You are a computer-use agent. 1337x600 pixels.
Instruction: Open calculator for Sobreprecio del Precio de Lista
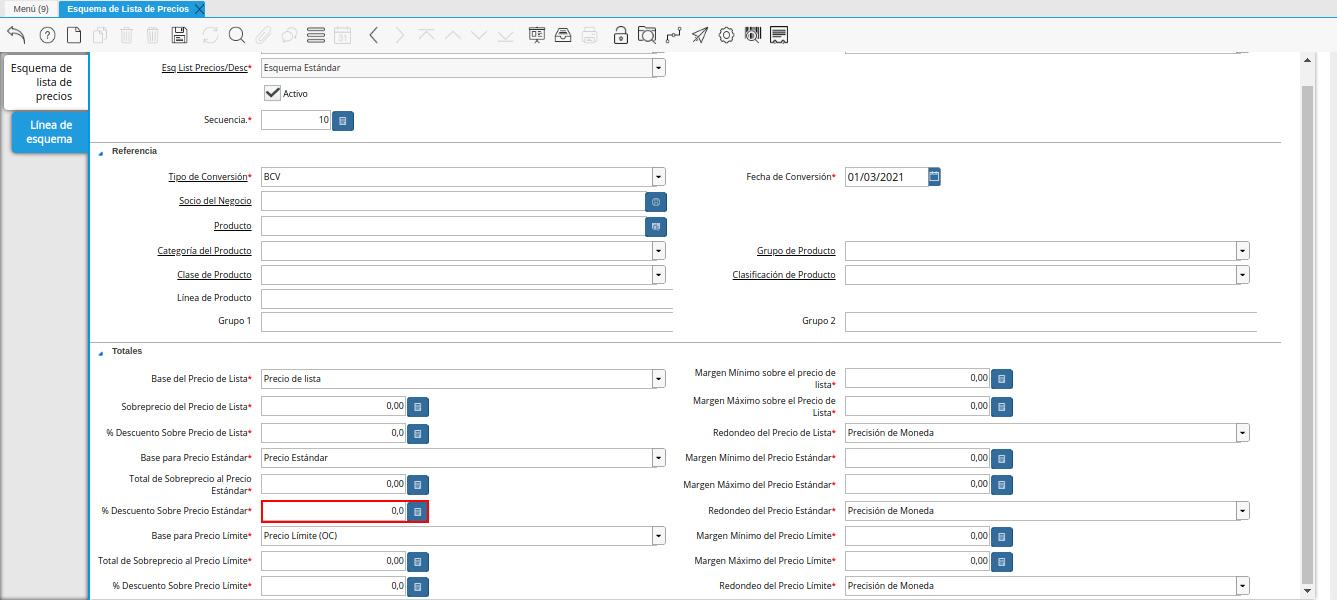418,407
